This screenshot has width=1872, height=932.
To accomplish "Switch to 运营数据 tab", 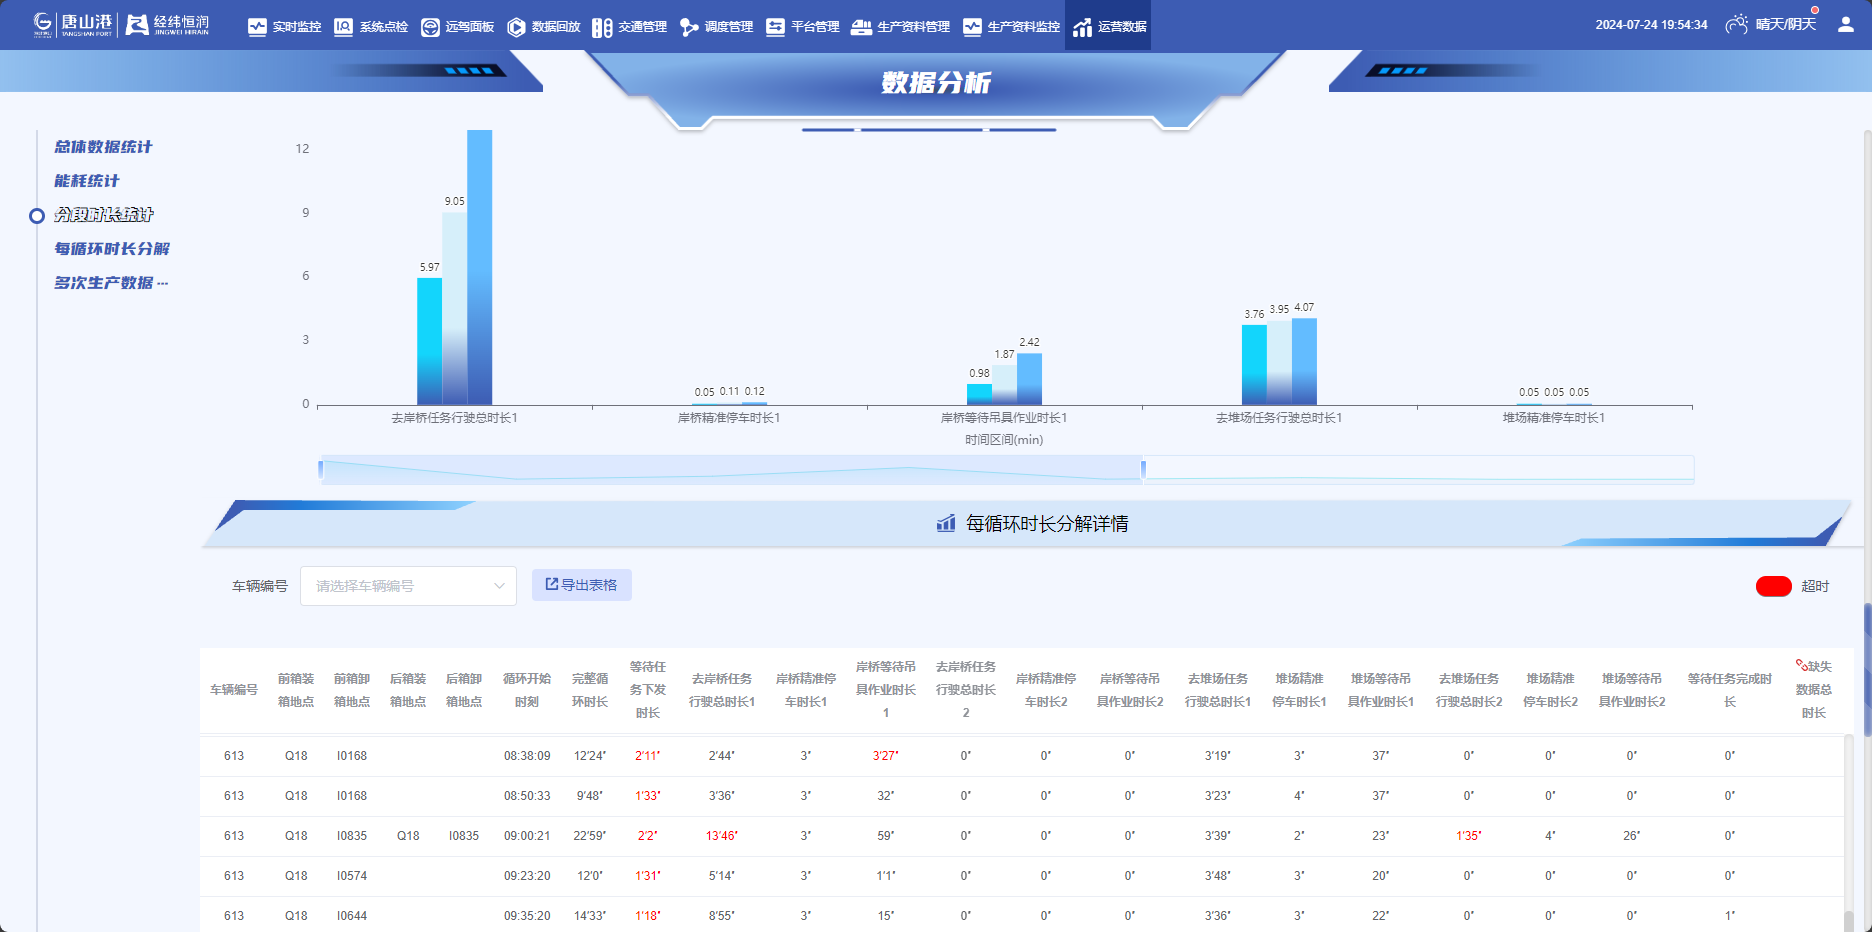I will pos(1109,26).
